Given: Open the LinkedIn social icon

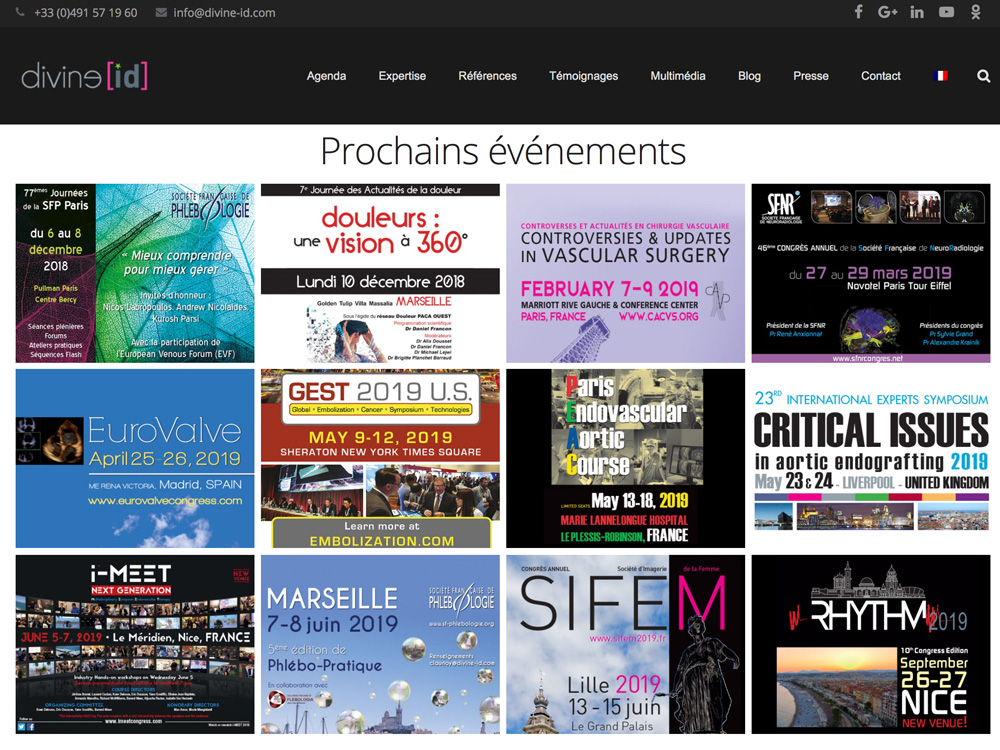Looking at the screenshot, I should click(x=917, y=12).
